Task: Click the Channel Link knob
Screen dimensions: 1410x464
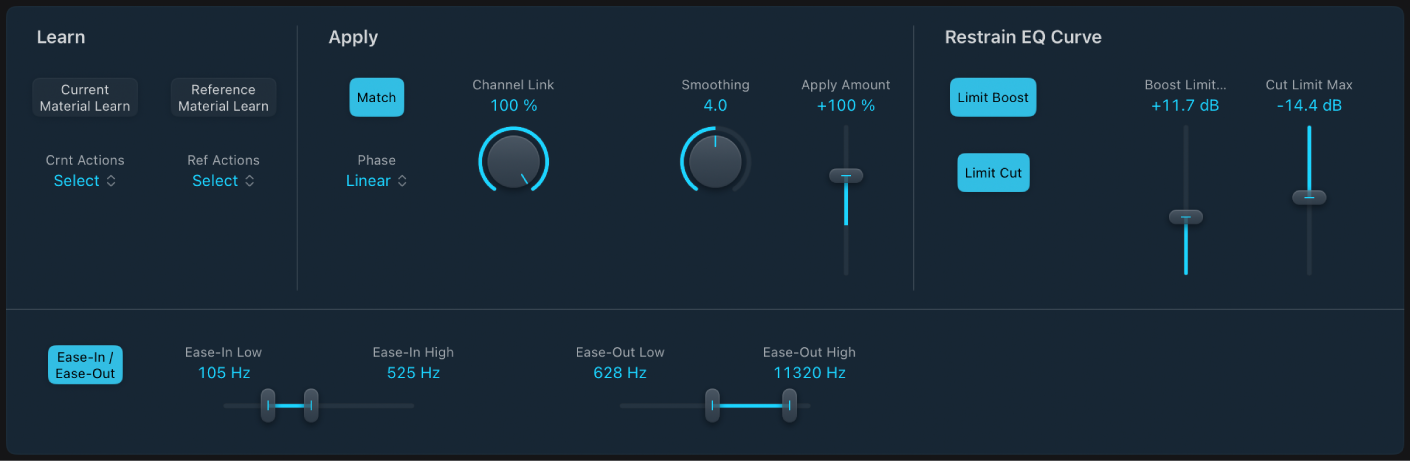Action: tap(514, 161)
